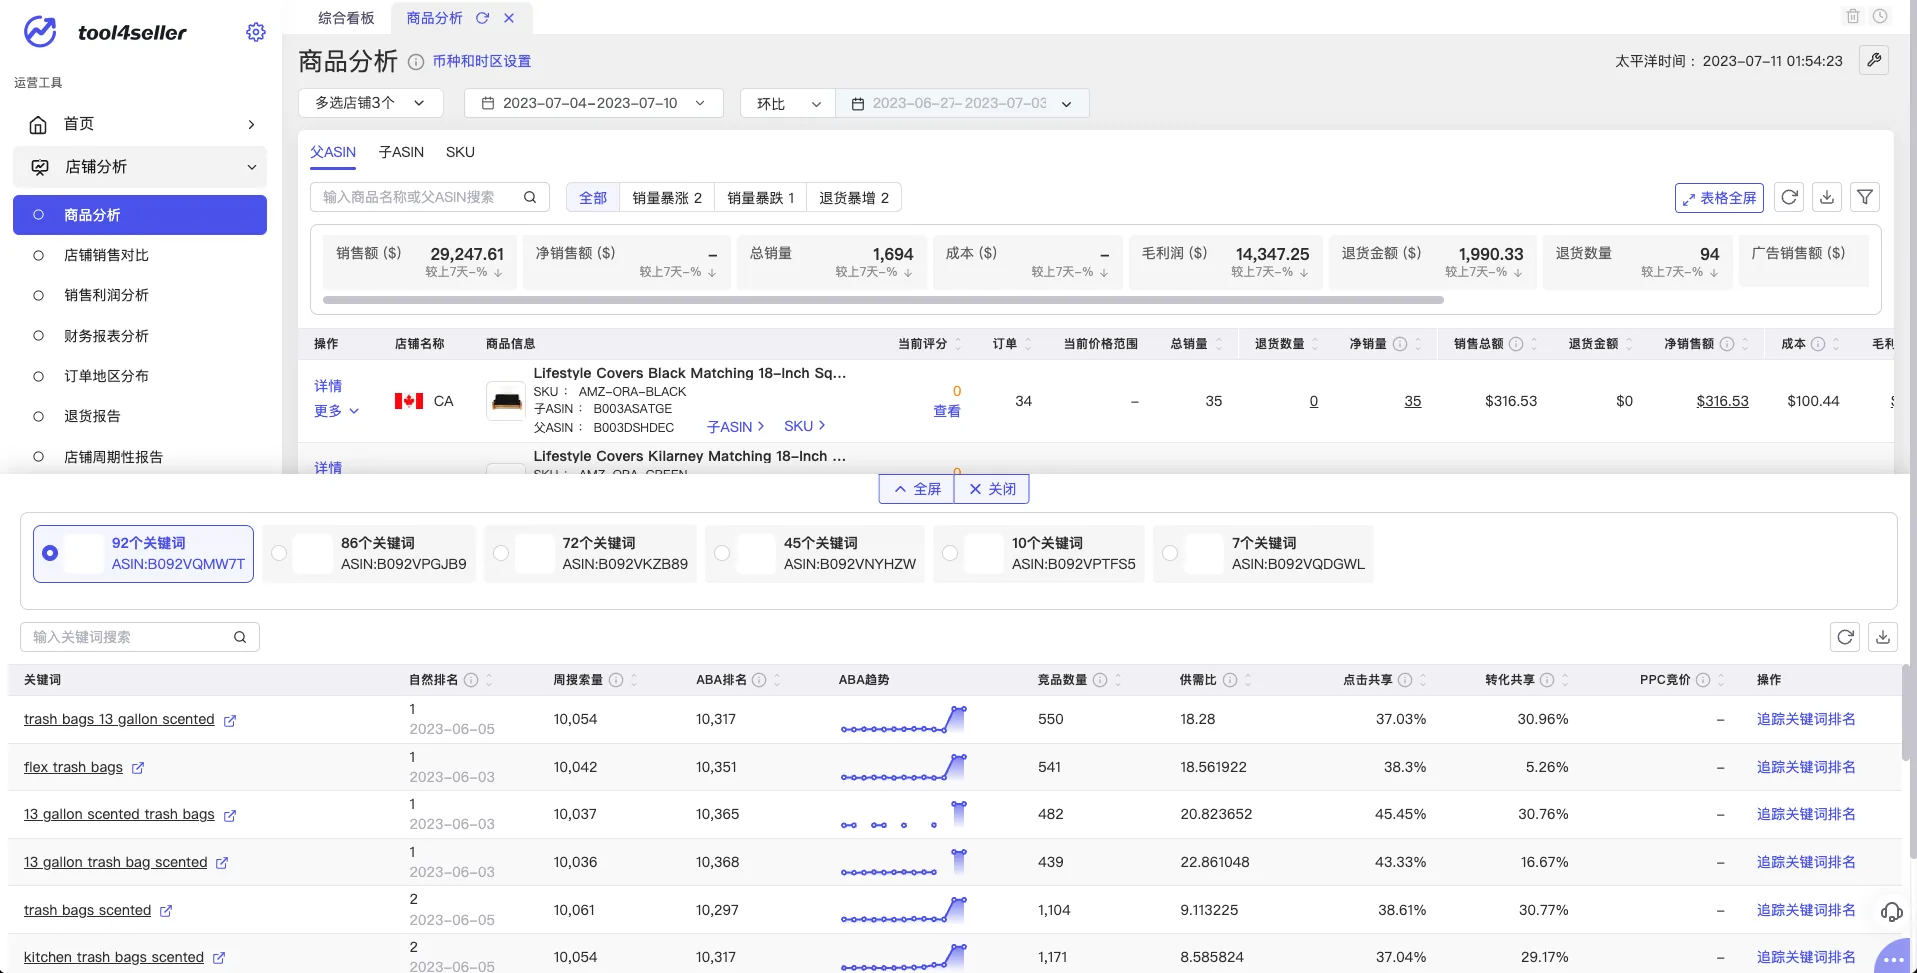
Task: Click 追踪关键词排名 for flex trash bags
Action: click(1806, 767)
